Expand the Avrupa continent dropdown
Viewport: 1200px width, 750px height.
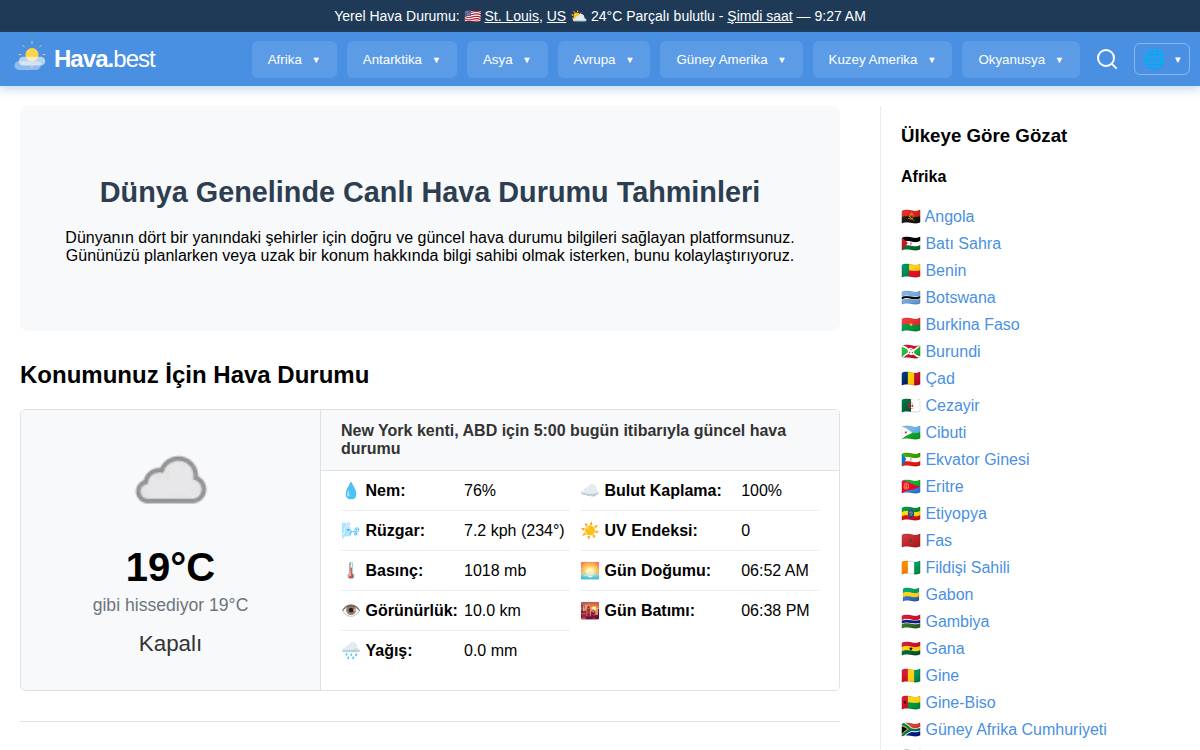click(604, 59)
